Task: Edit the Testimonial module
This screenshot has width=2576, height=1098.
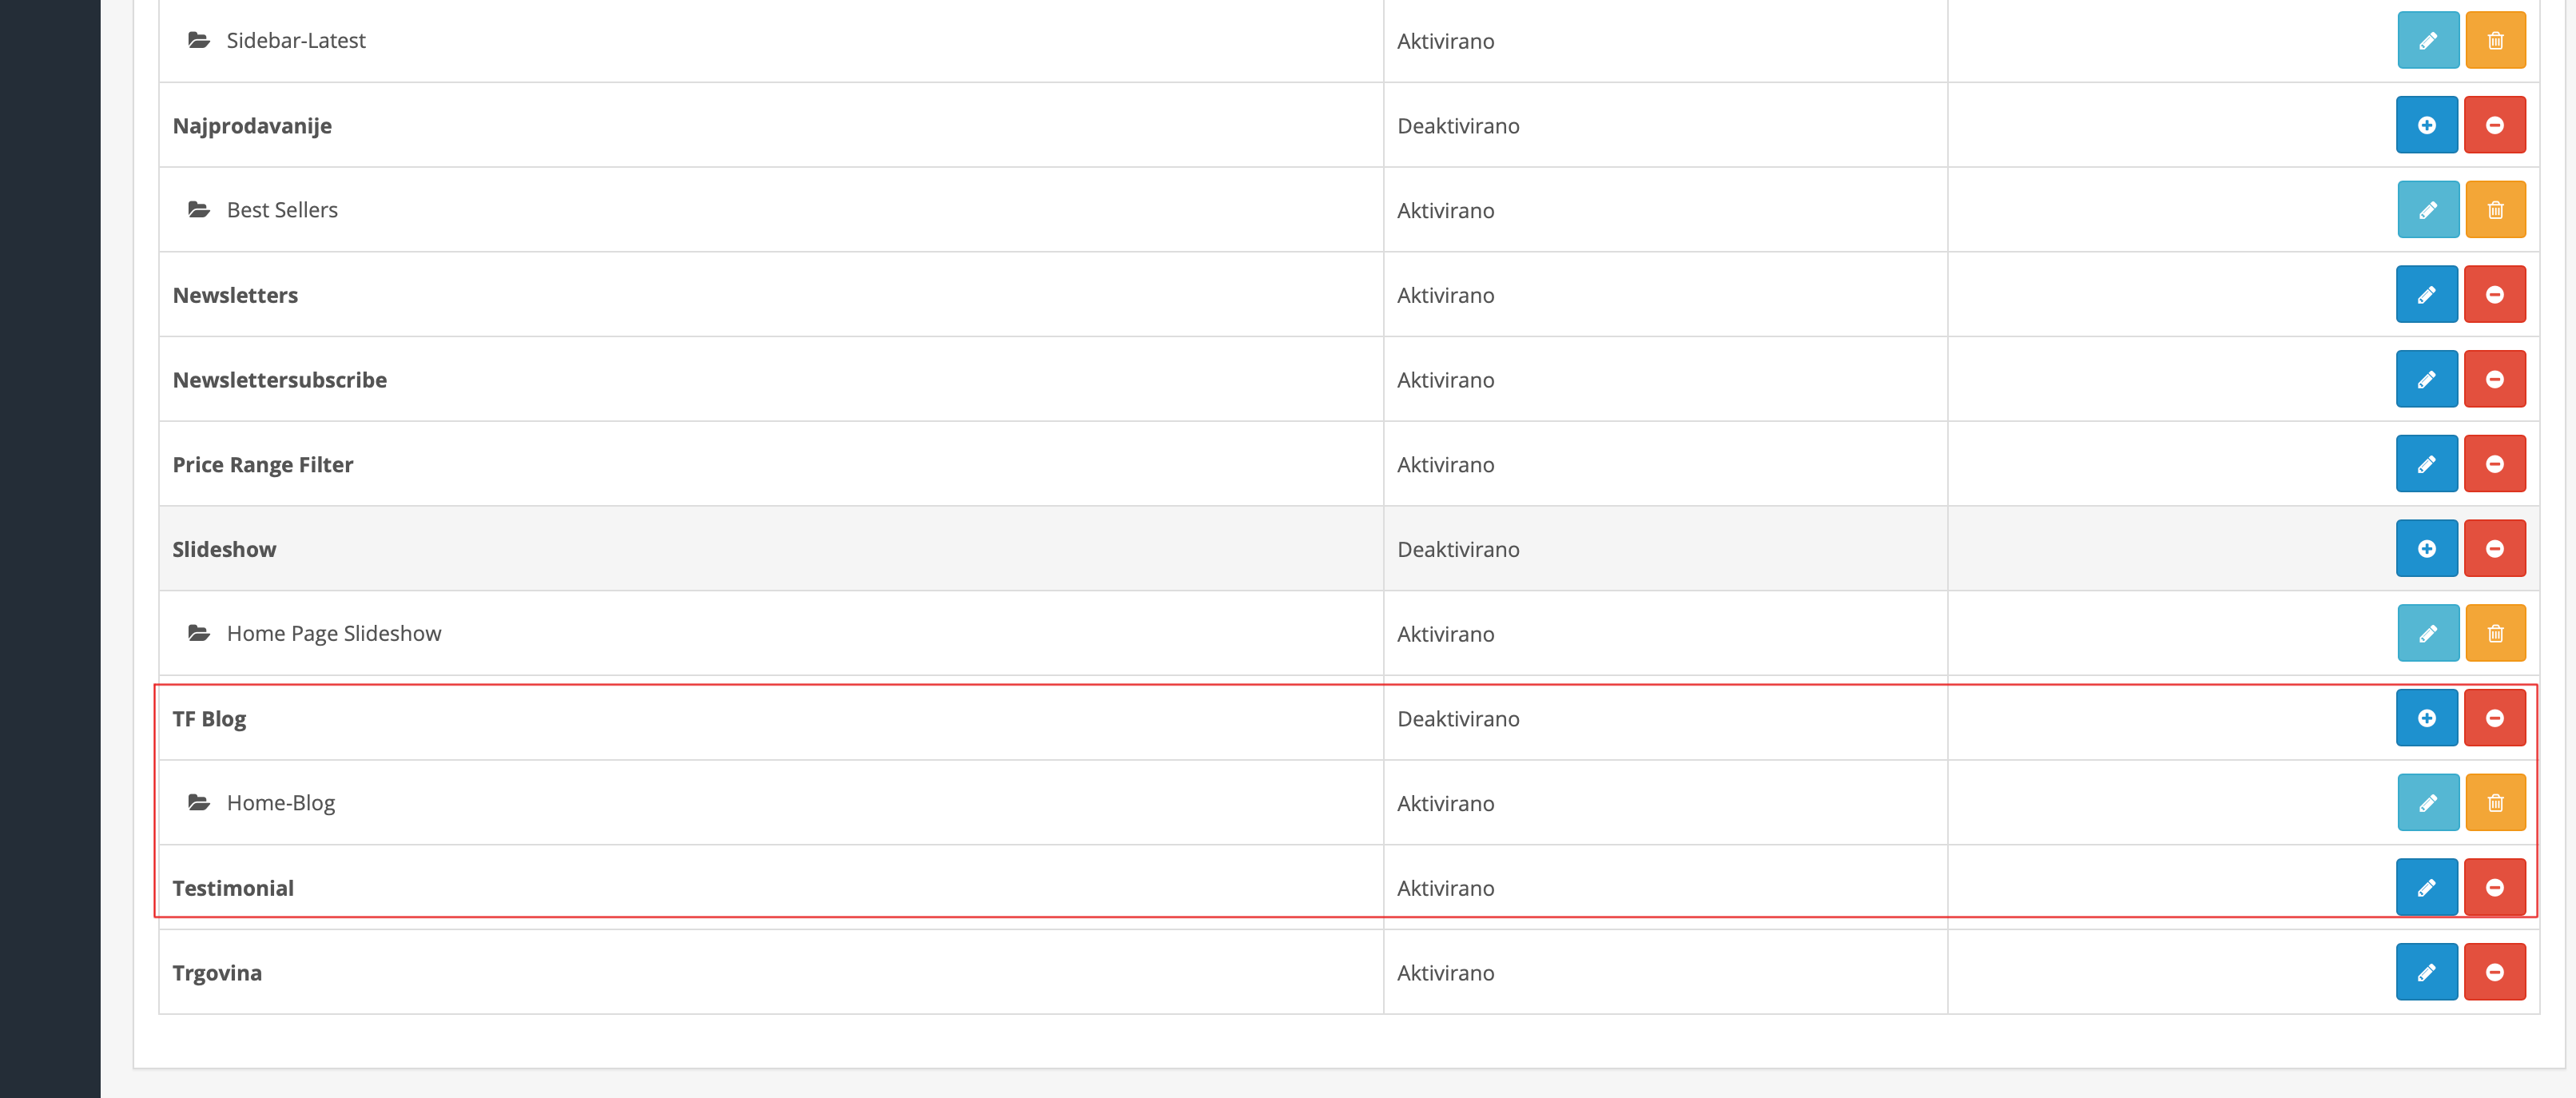Action: 2426,887
